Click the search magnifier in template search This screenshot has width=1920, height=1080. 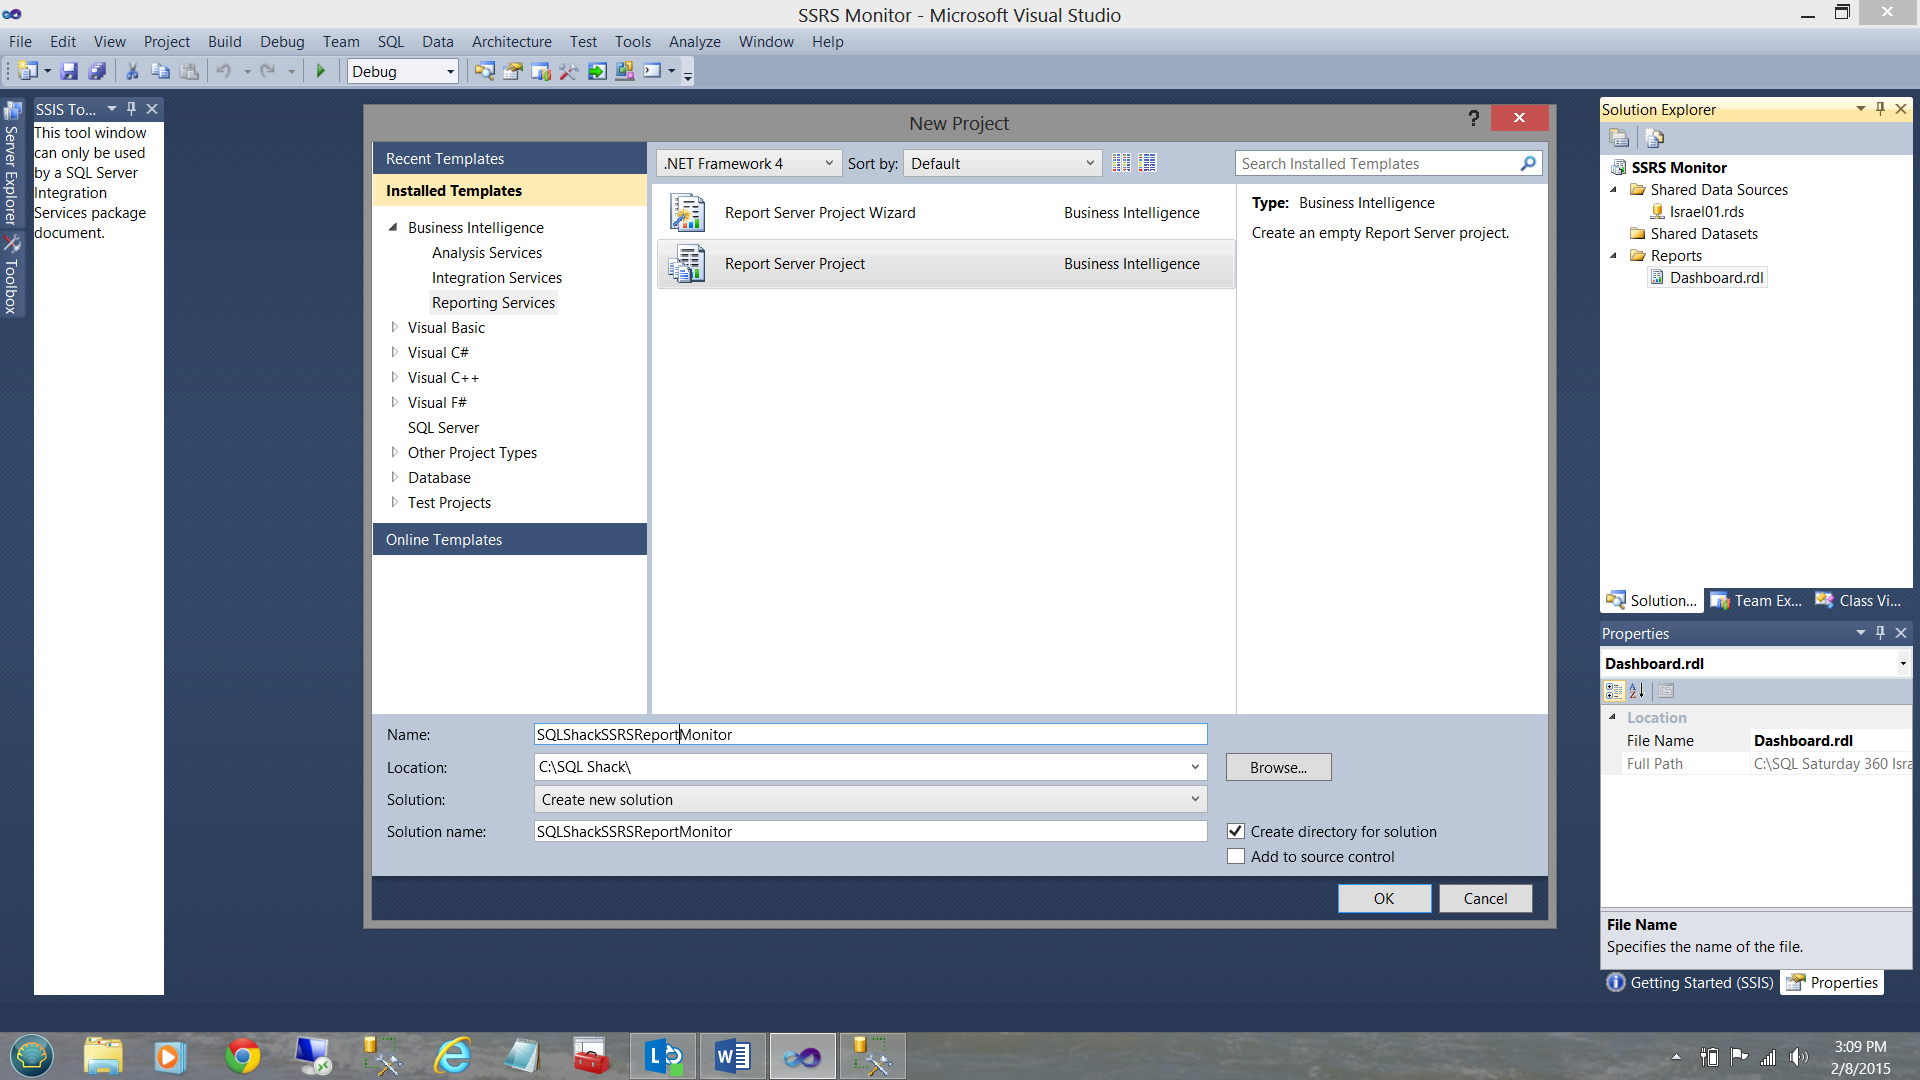(x=1527, y=163)
